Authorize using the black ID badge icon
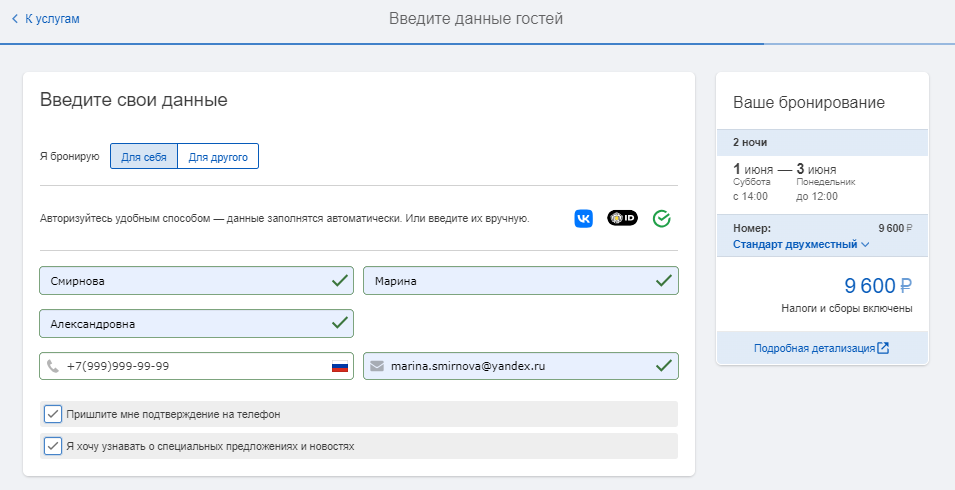The width and height of the screenshot is (955, 490). click(622, 218)
